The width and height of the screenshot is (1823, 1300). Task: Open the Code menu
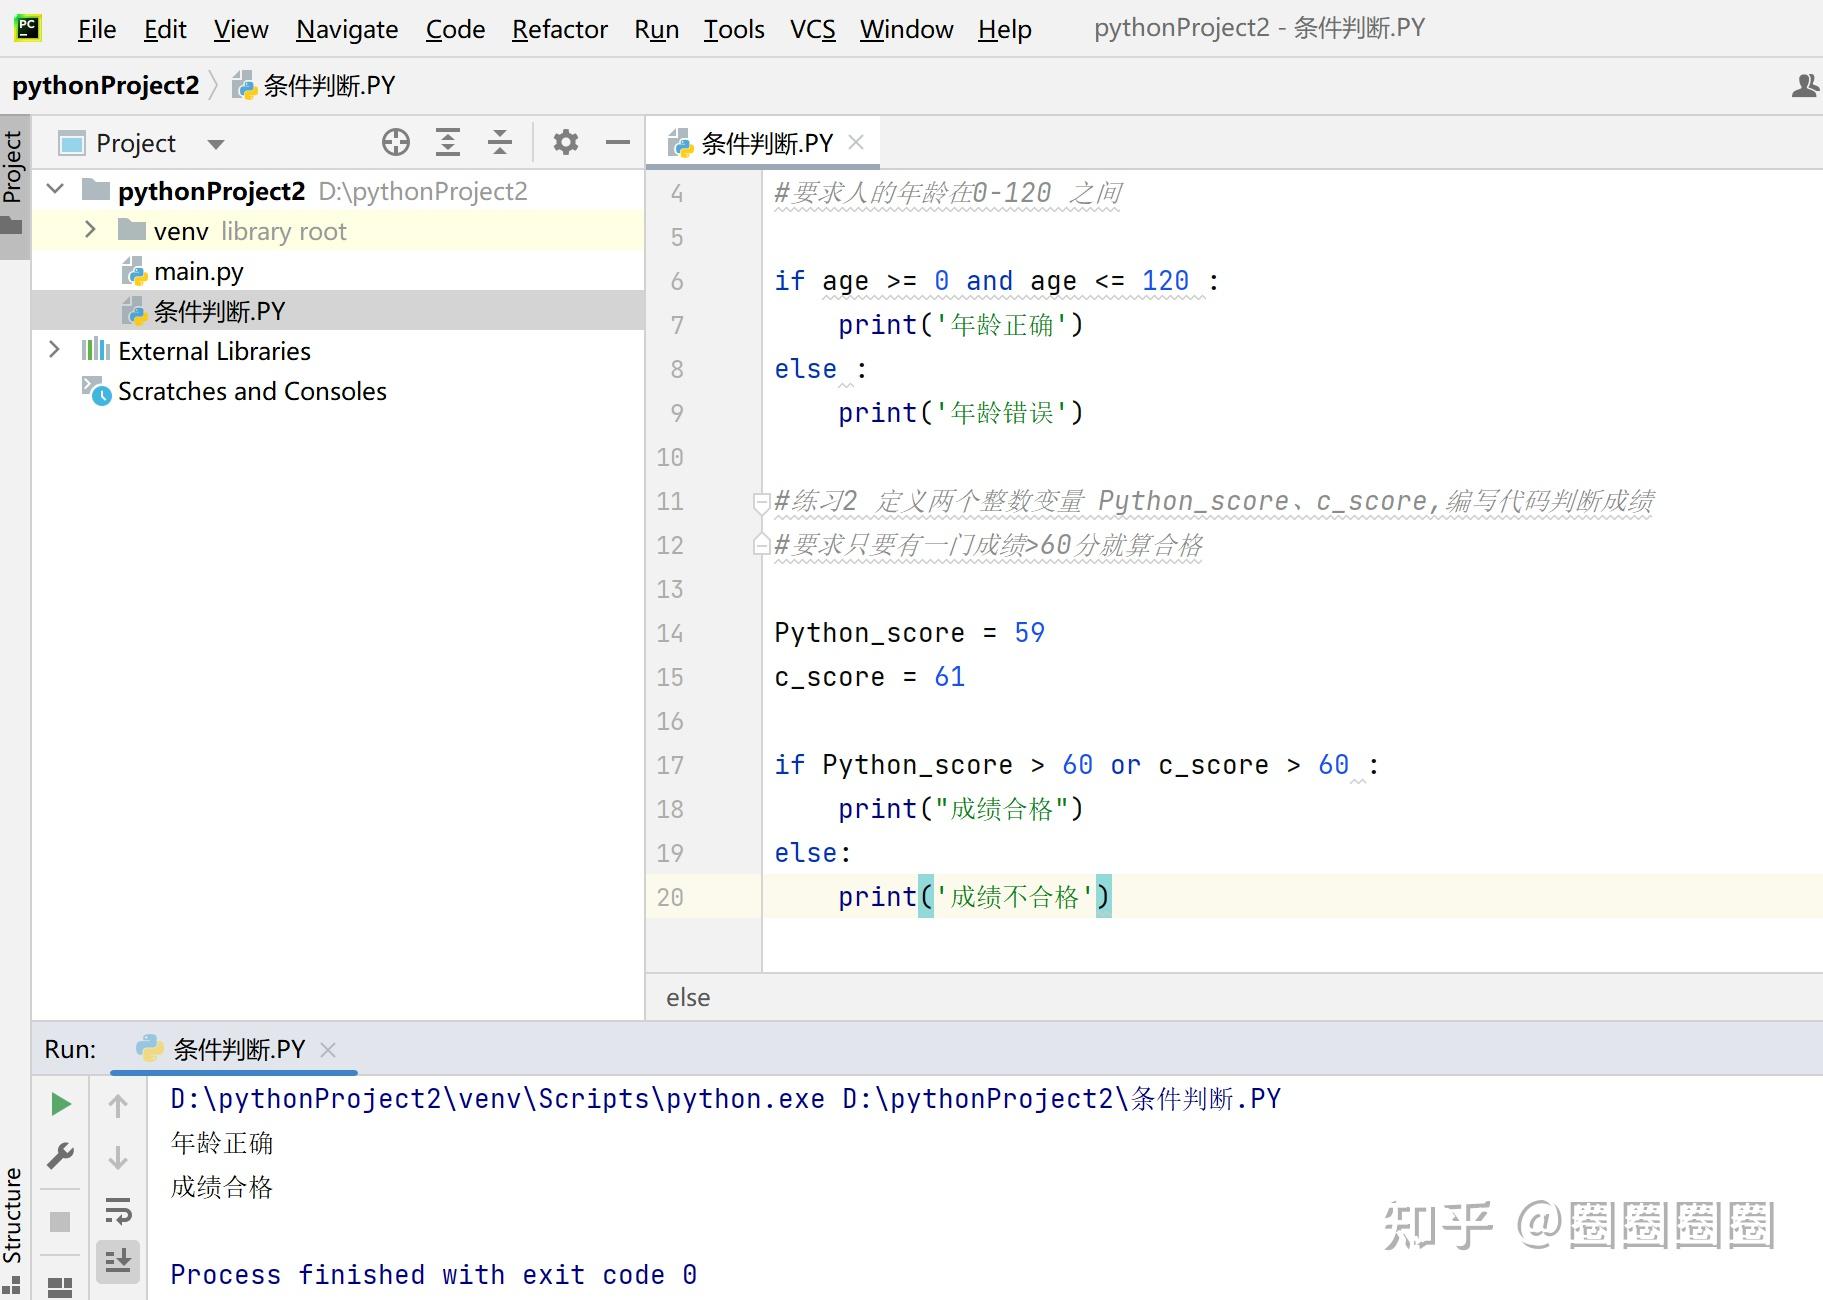(x=455, y=29)
